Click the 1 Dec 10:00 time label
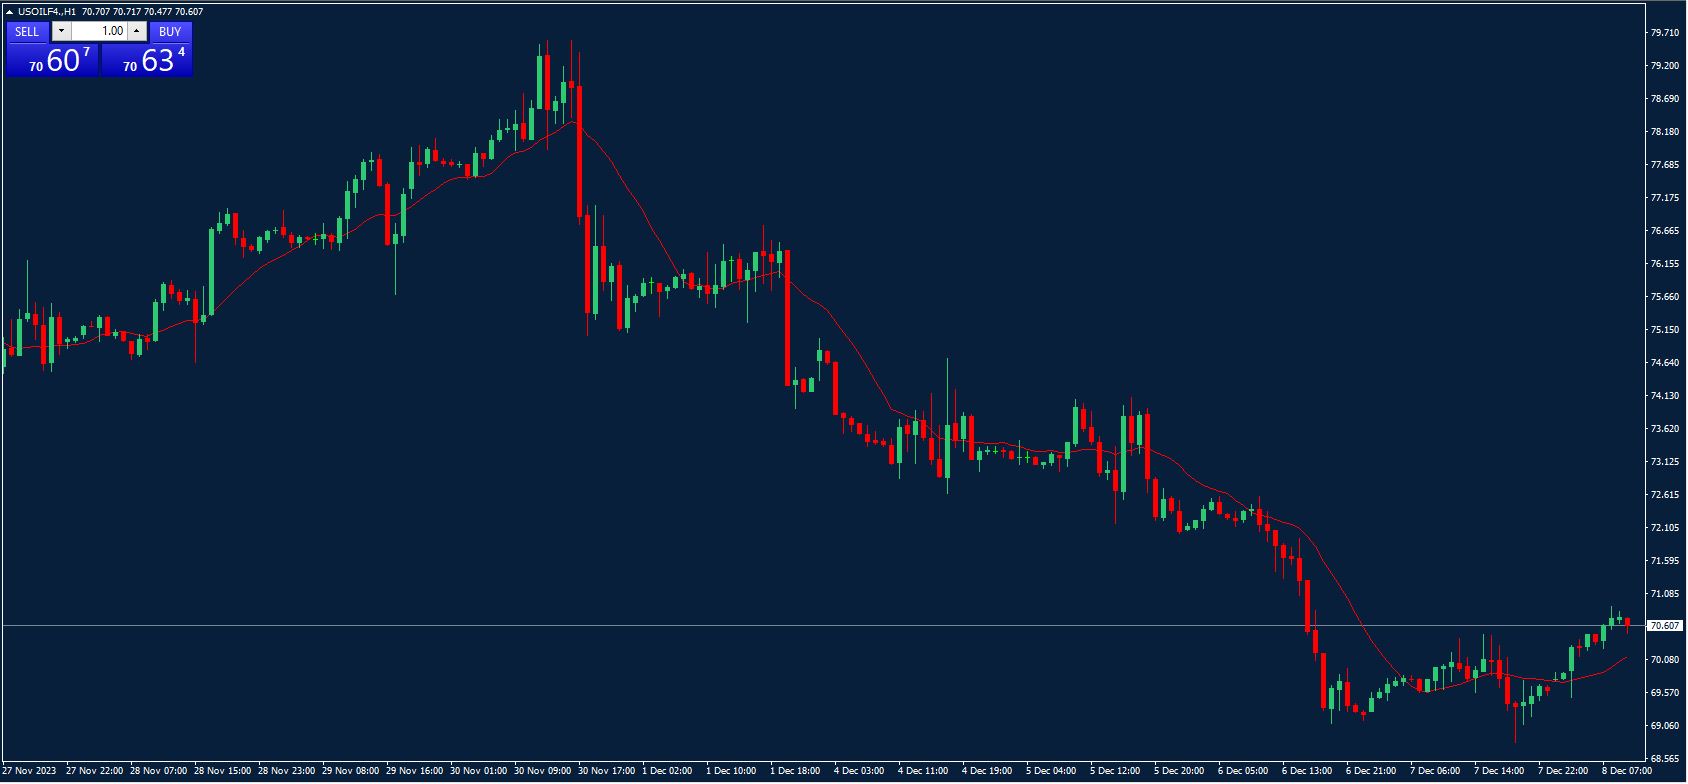Screen dimensions: 1688x784 pos(731,771)
